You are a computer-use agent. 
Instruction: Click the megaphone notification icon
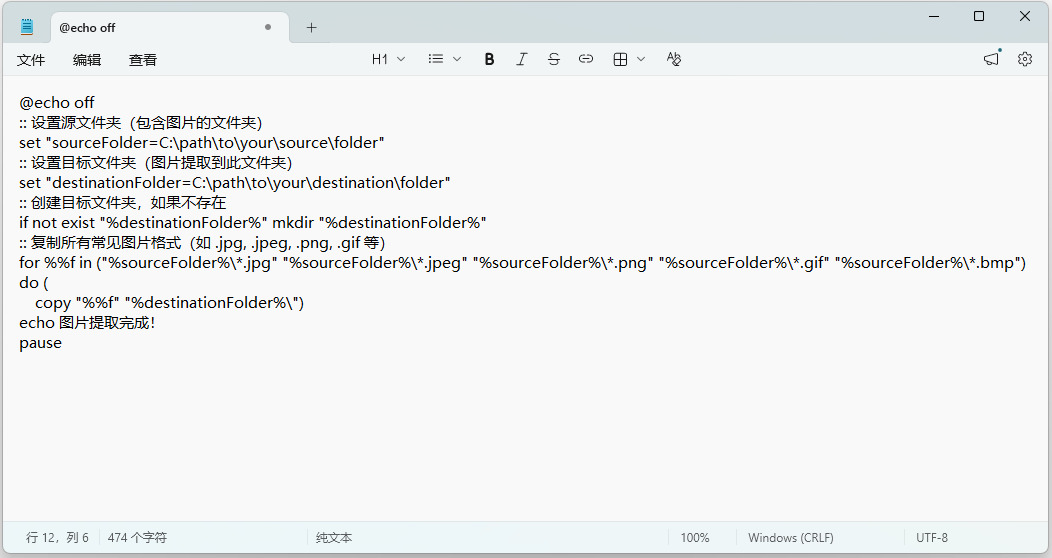[x=991, y=60]
